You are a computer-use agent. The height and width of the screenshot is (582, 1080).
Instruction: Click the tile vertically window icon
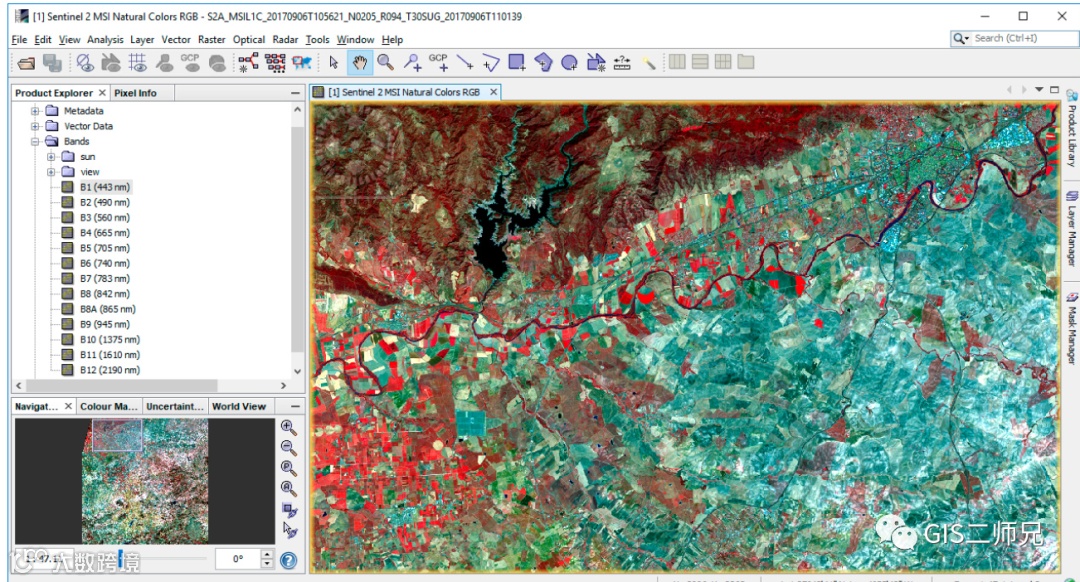700,62
